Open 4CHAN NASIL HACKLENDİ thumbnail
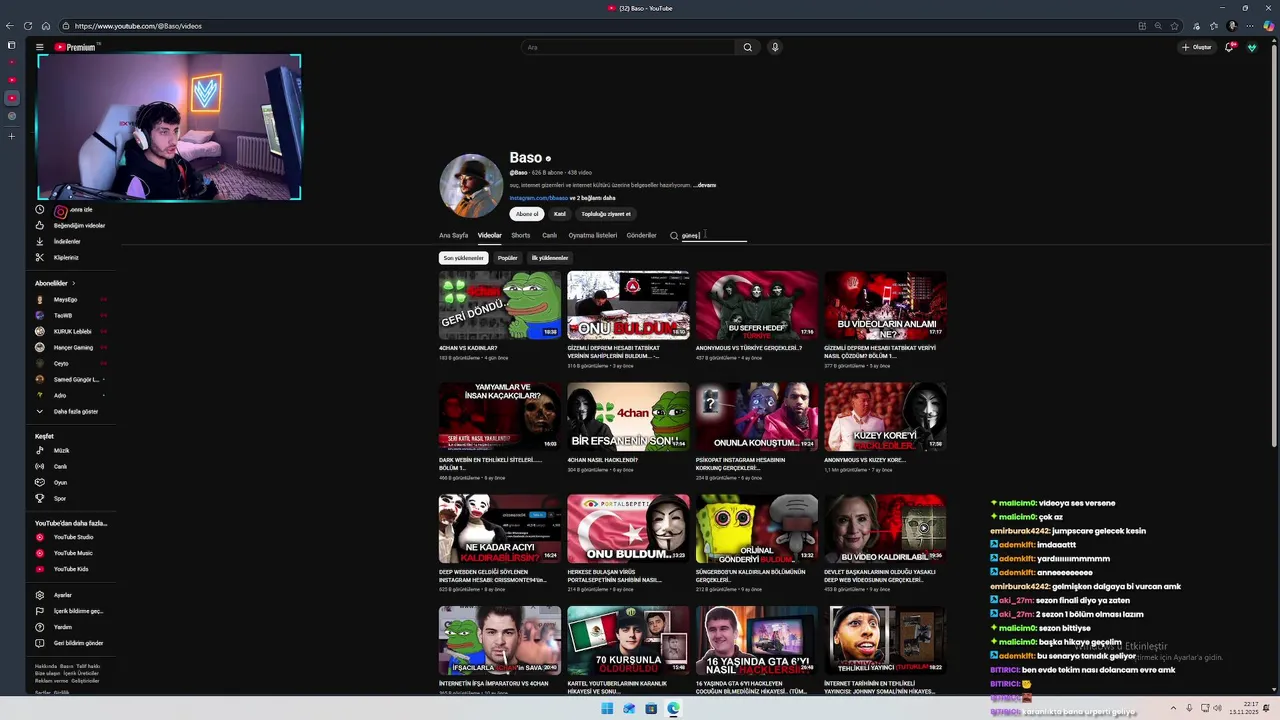This screenshot has width=1280, height=720. click(628, 417)
